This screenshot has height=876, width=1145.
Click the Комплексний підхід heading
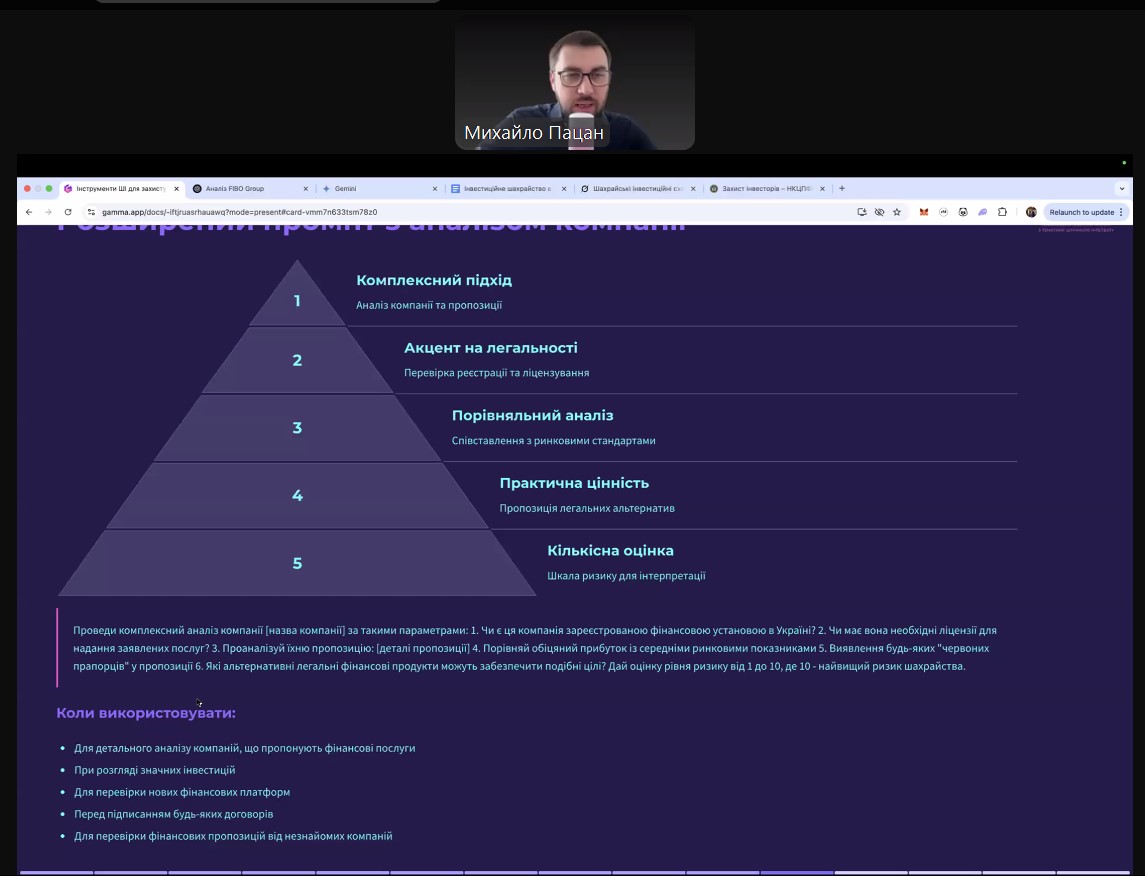[x=434, y=280]
